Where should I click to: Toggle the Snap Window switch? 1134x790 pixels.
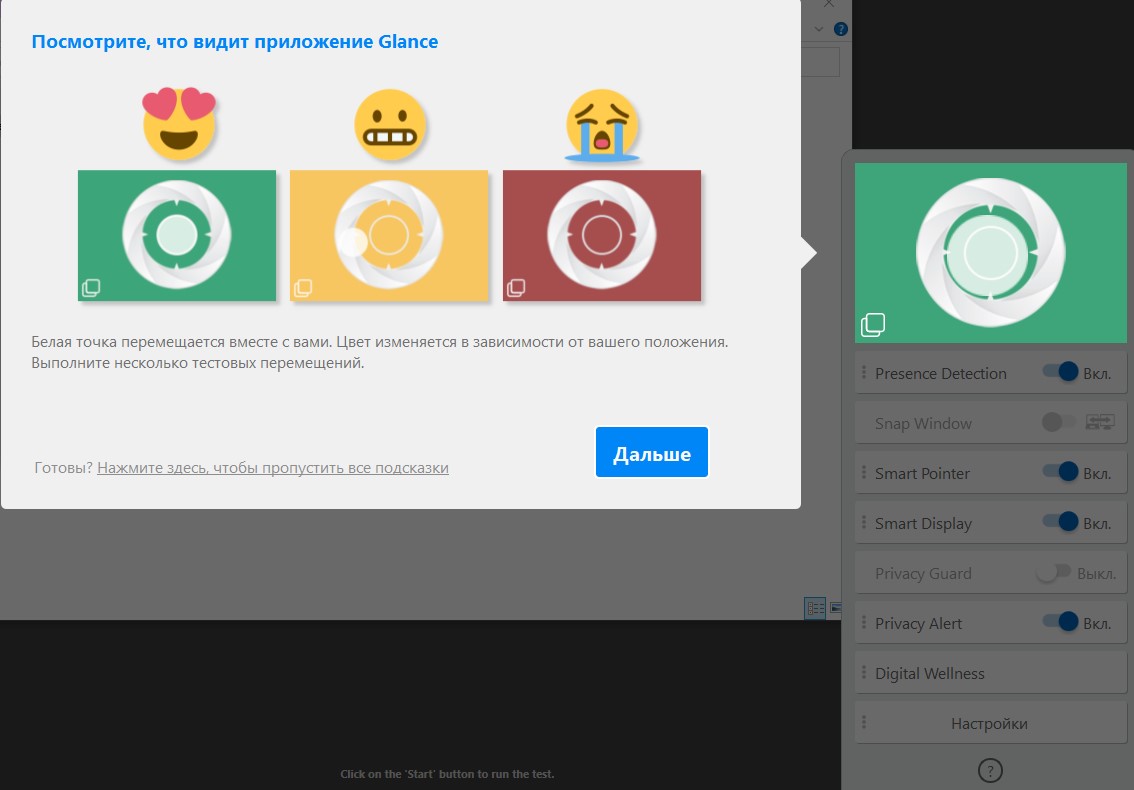[x=1059, y=422]
